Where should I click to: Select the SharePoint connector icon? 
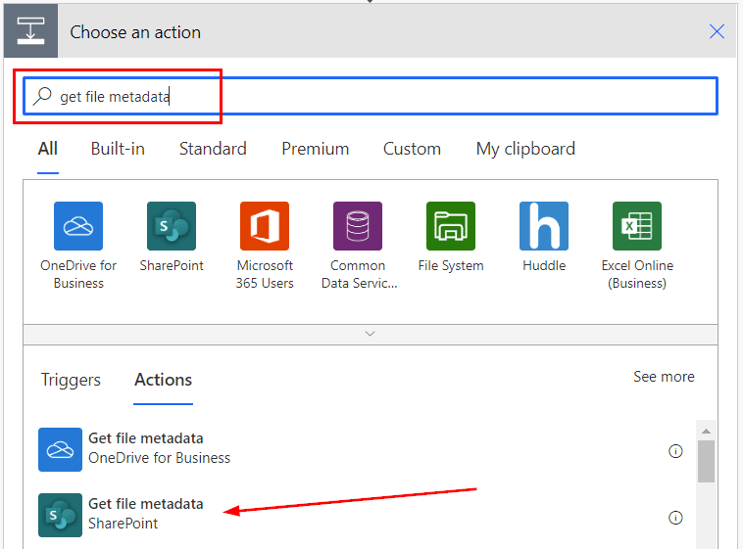pyautogui.click(x=171, y=226)
